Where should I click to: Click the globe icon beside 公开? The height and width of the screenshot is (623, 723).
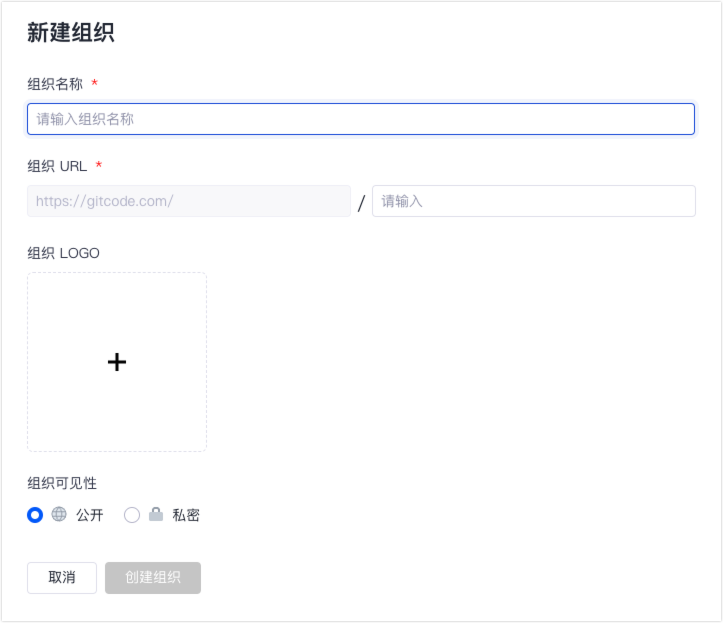[x=59, y=515]
